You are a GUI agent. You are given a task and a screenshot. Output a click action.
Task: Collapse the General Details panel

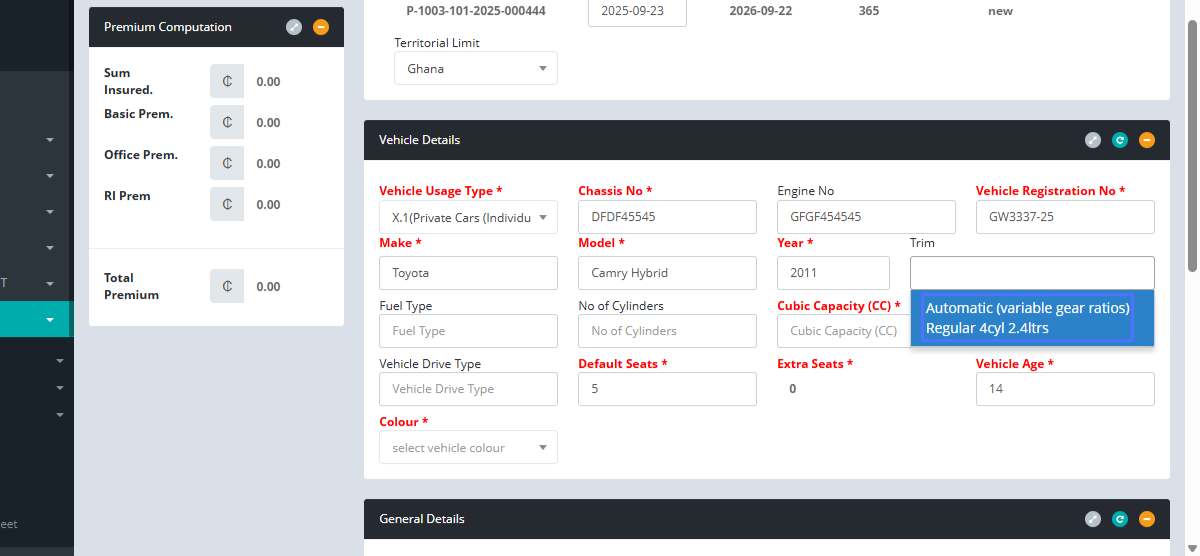(1147, 519)
